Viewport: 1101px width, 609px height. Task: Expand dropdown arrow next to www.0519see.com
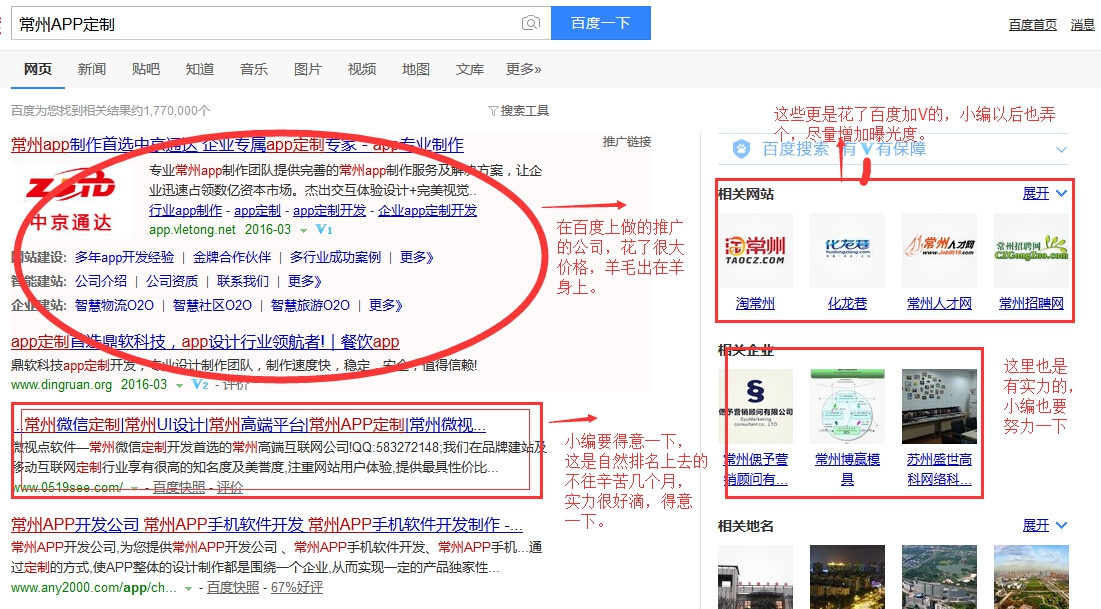point(135,487)
